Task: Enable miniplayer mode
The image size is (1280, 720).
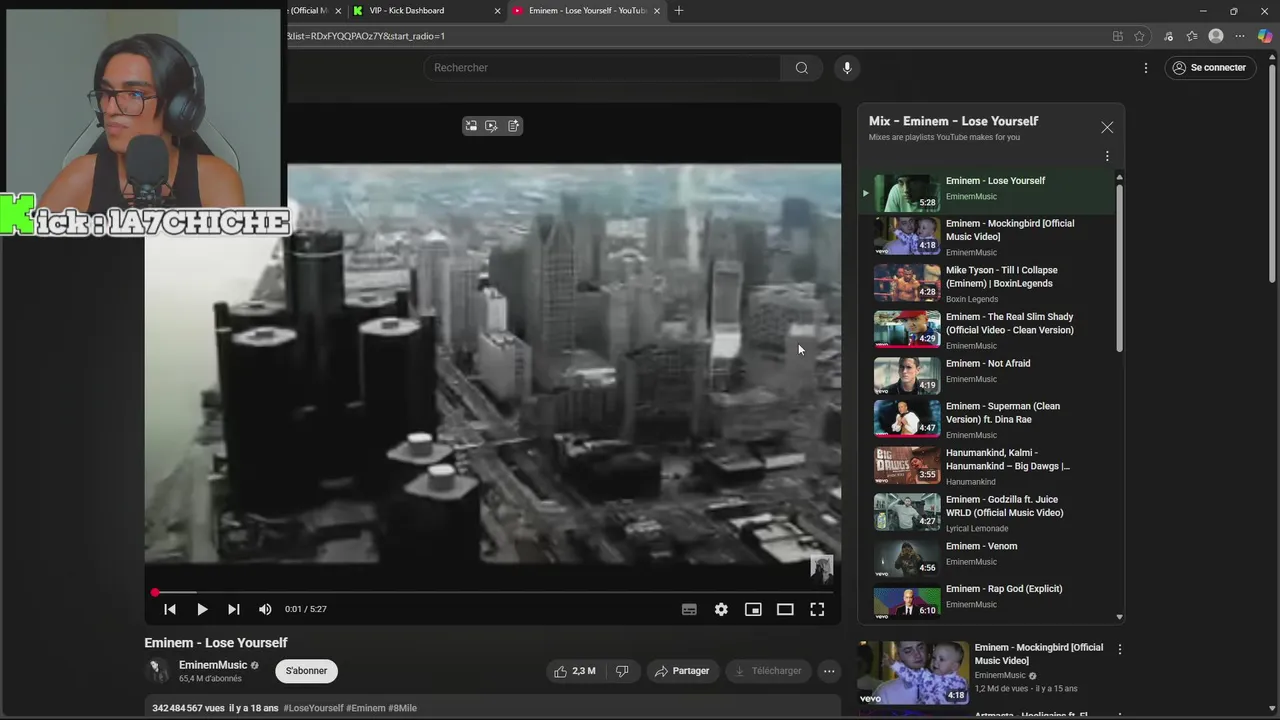Action: click(753, 609)
